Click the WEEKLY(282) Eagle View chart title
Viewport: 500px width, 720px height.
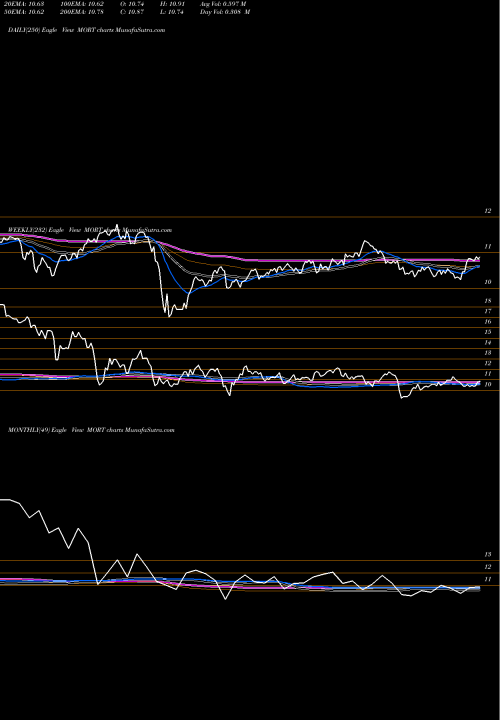point(90,230)
